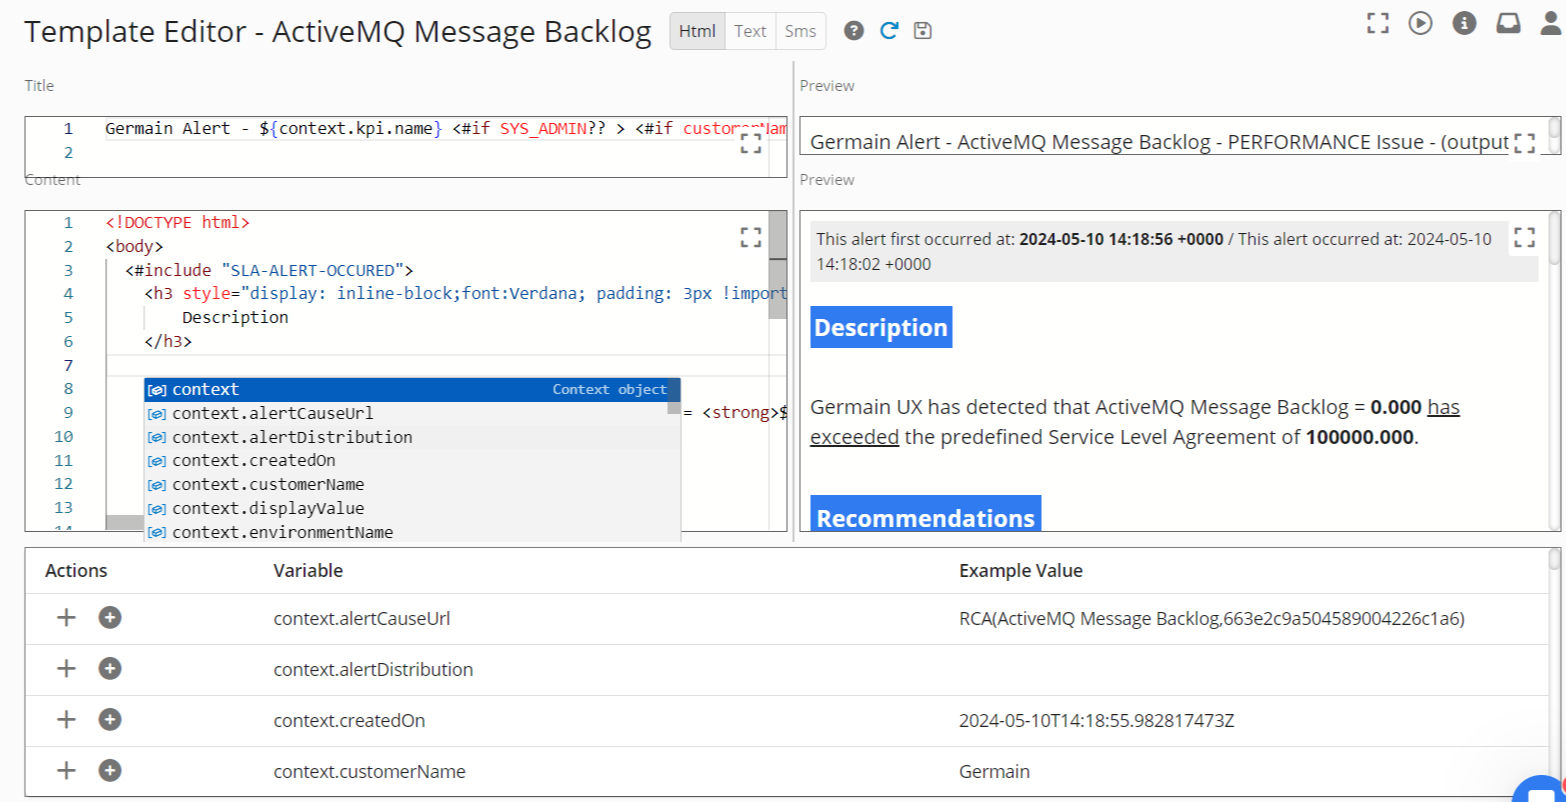Viewport: 1566px width, 802px height.
Task: Expand the Title editor to fullscreen
Action: [x=751, y=143]
